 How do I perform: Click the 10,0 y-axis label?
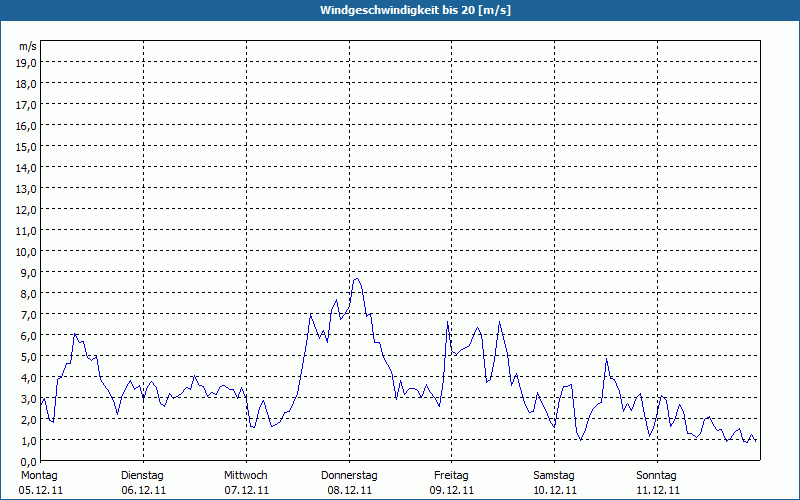26,252
